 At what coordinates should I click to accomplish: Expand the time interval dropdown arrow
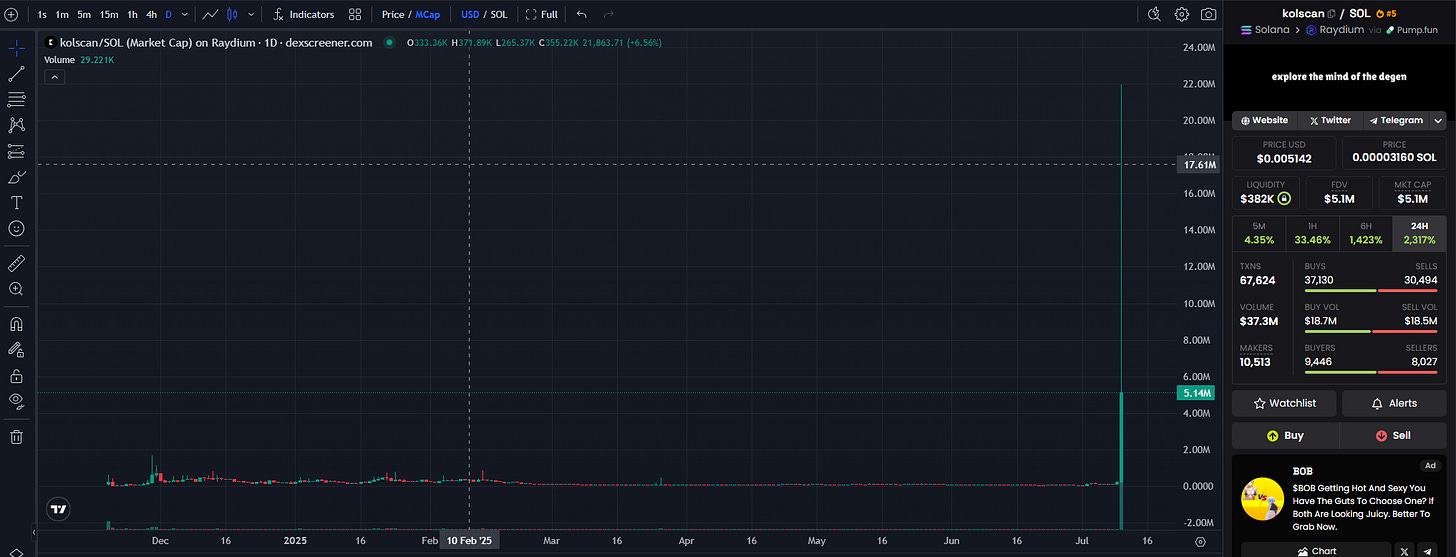tap(183, 15)
